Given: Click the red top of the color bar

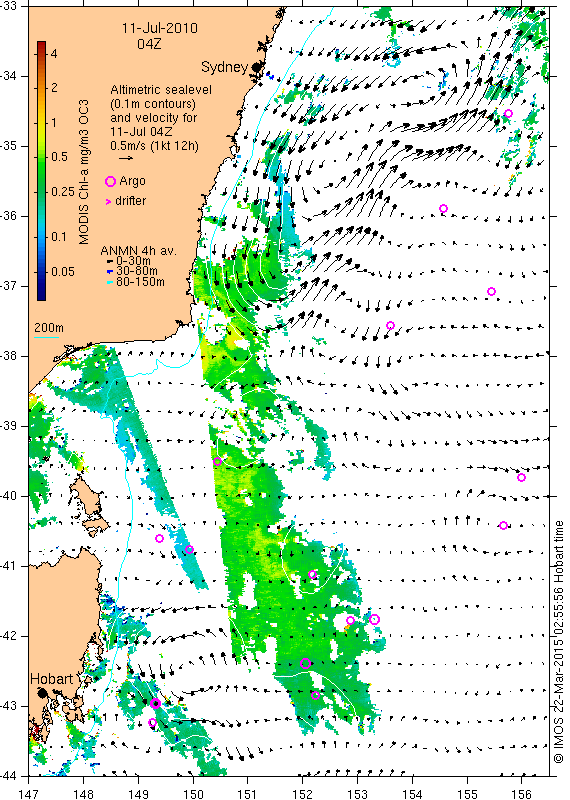Looking at the screenshot, I should click(41, 45).
